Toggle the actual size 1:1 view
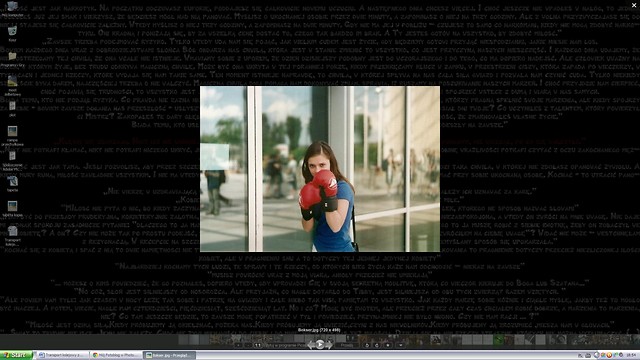 point(258,345)
